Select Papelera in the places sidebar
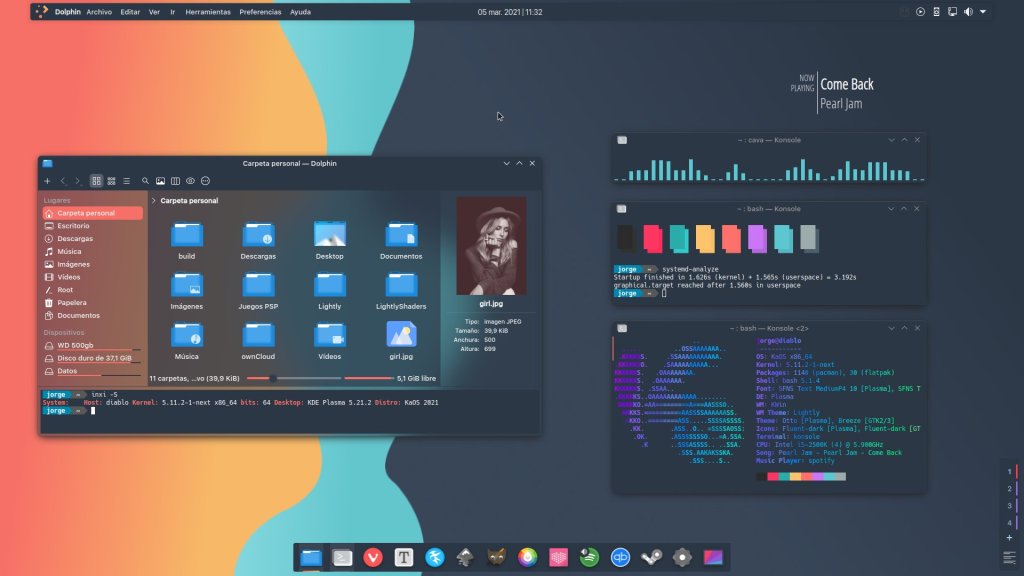This screenshot has width=1024, height=576. [x=71, y=302]
